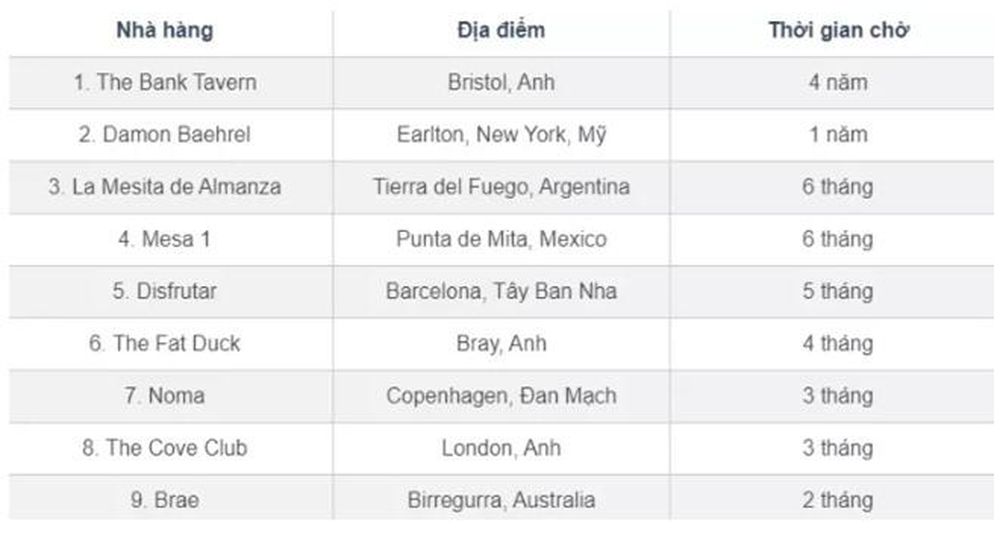
Task: Click the wait time '2 tháng'
Action: [838, 500]
